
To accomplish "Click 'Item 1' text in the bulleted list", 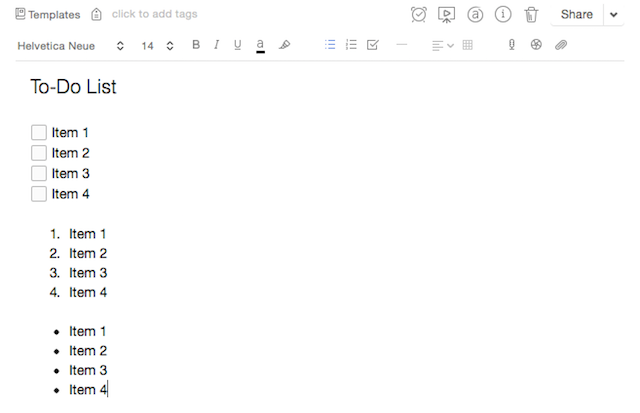I will point(87,331).
